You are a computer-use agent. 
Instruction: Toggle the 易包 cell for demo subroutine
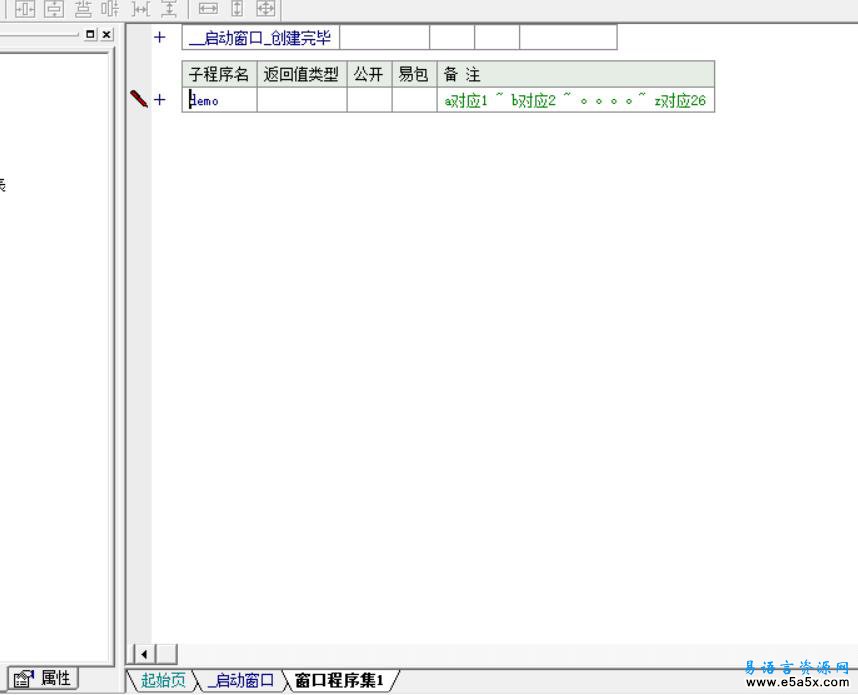click(x=414, y=100)
